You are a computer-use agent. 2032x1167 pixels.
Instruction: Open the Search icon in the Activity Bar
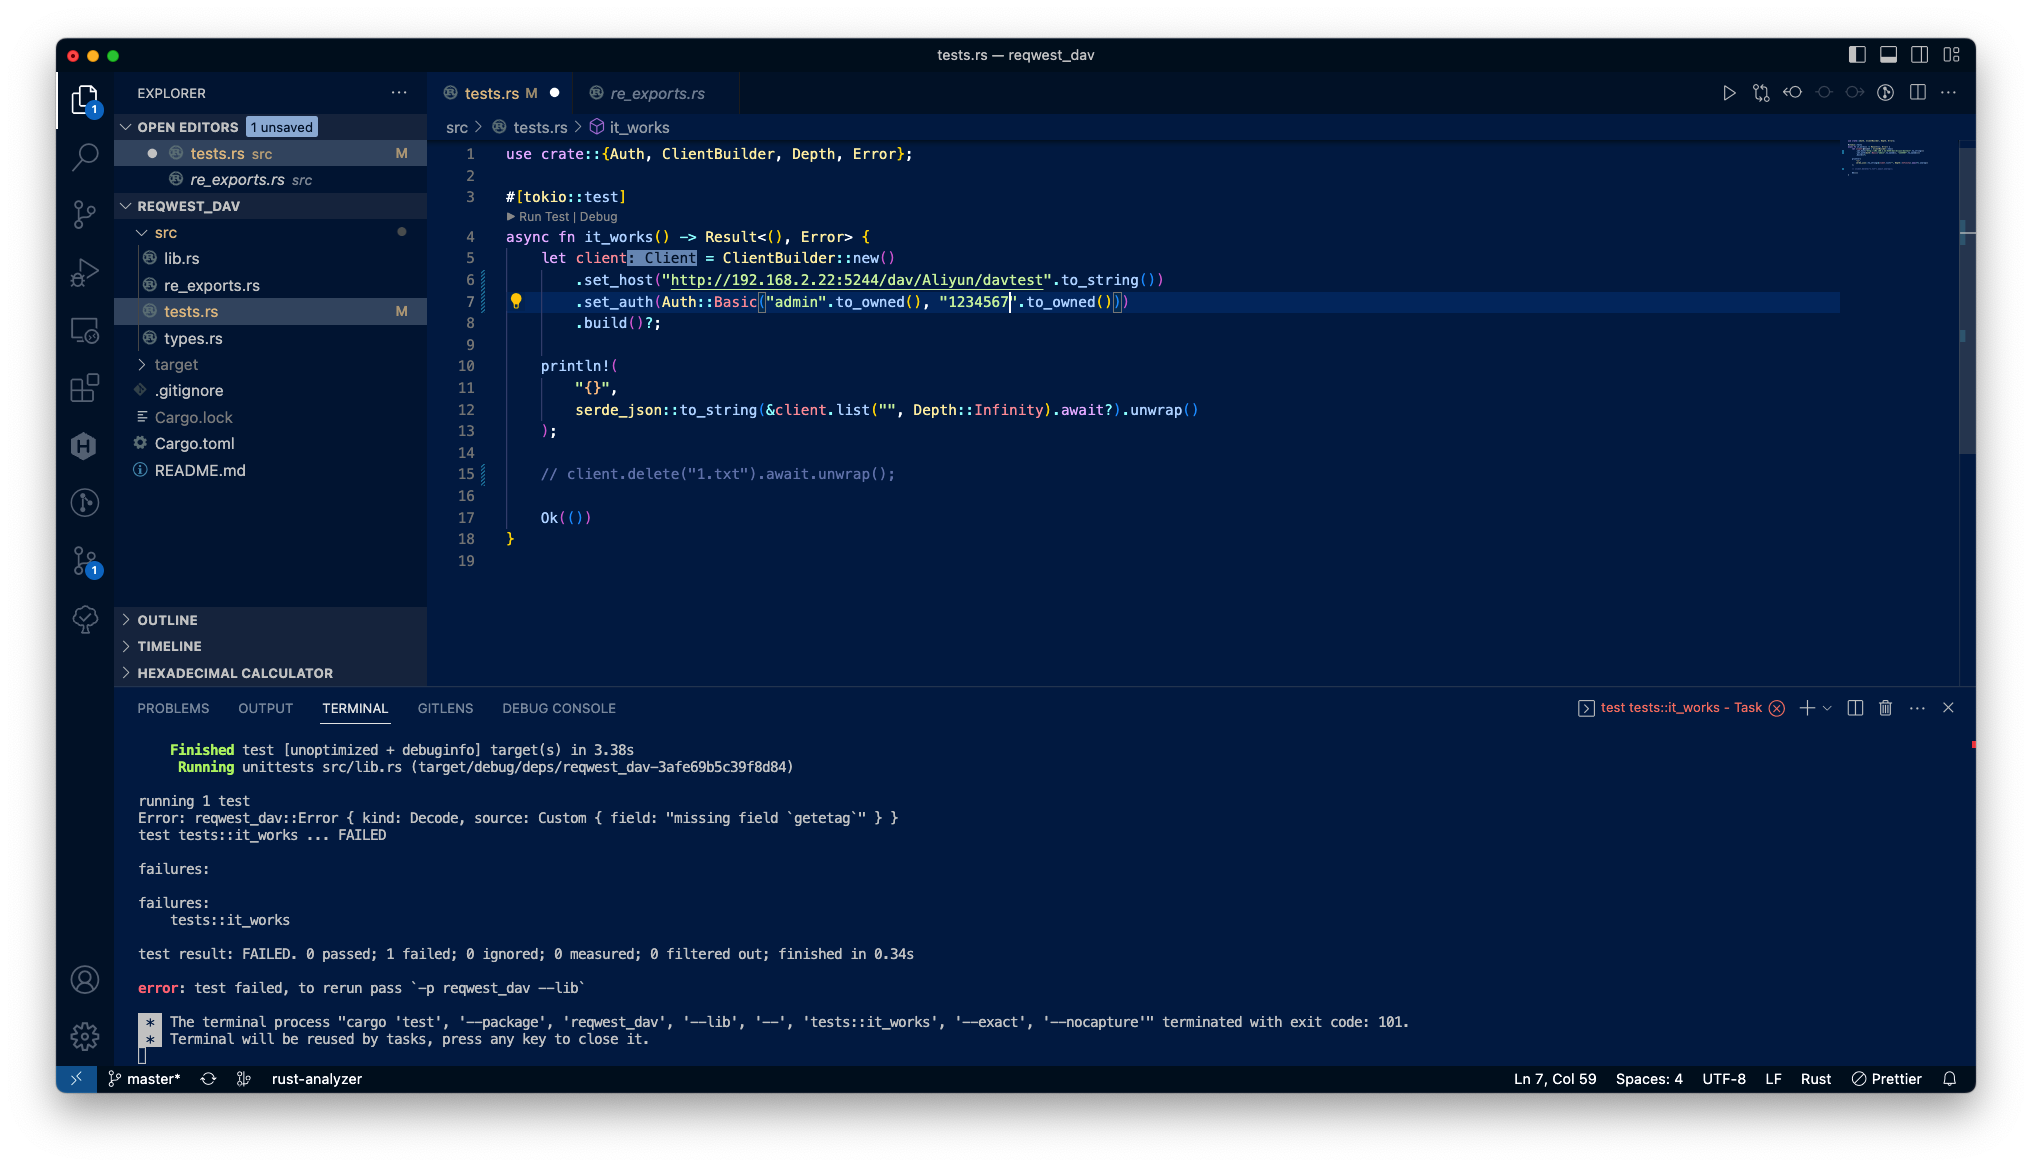(x=85, y=157)
